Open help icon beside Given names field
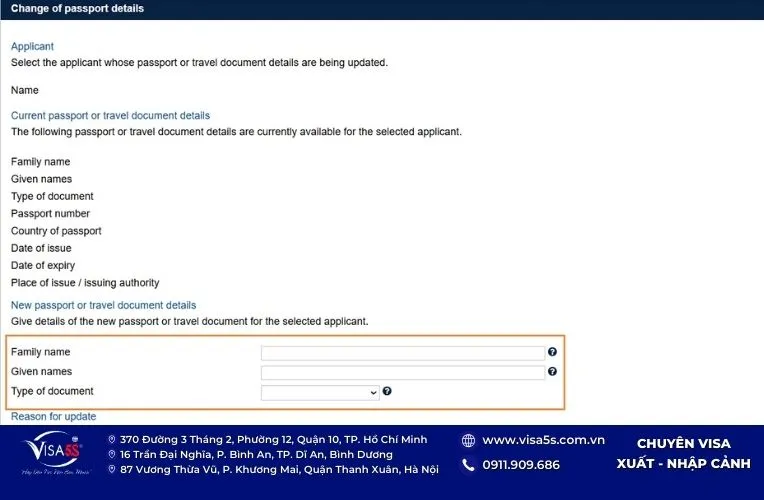 pos(552,371)
